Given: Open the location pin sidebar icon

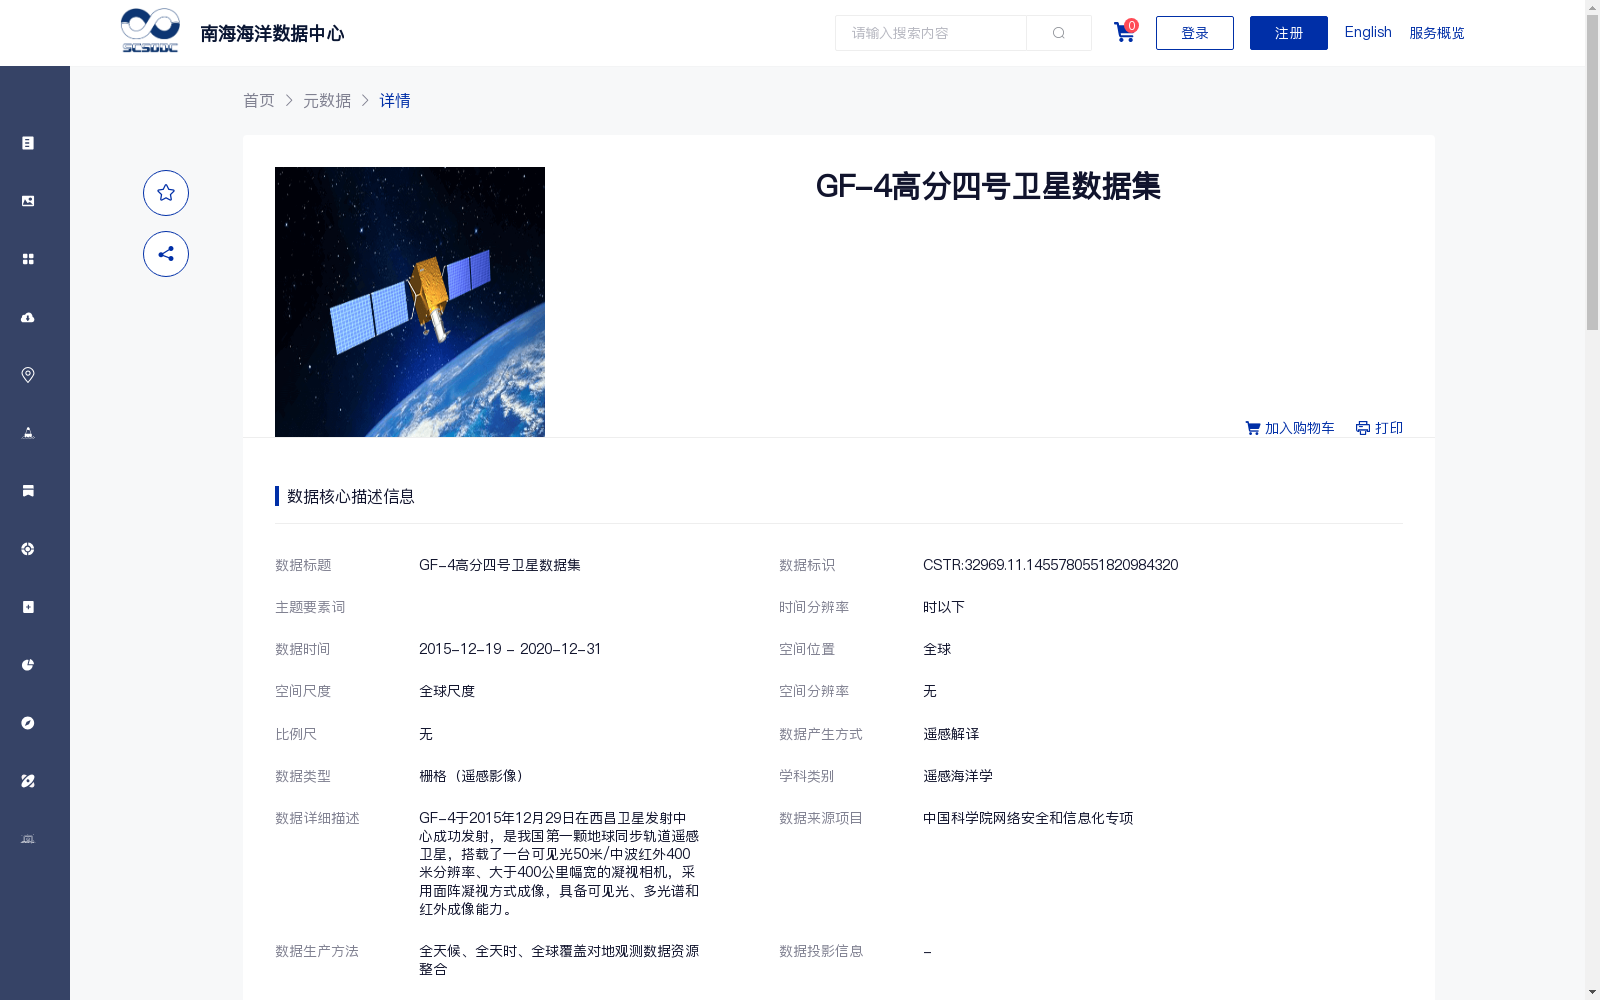Looking at the screenshot, I should (x=27, y=375).
